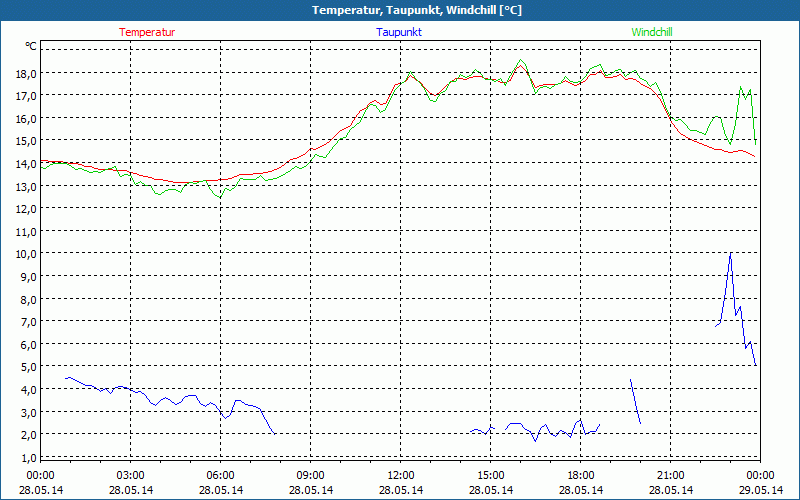
Task: Click the 15,0 y-axis value
Action: (x=26, y=141)
